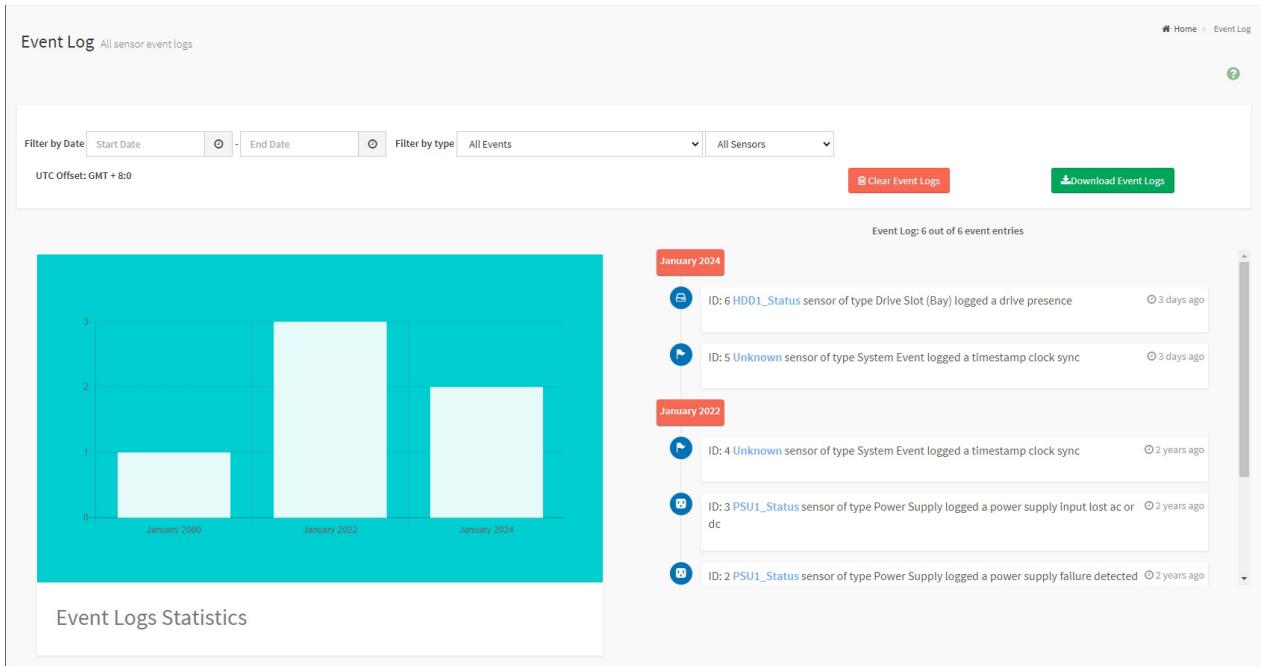Open the HDD1_Status sensor link
This screenshot has height=667, width=1262.
point(766,301)
